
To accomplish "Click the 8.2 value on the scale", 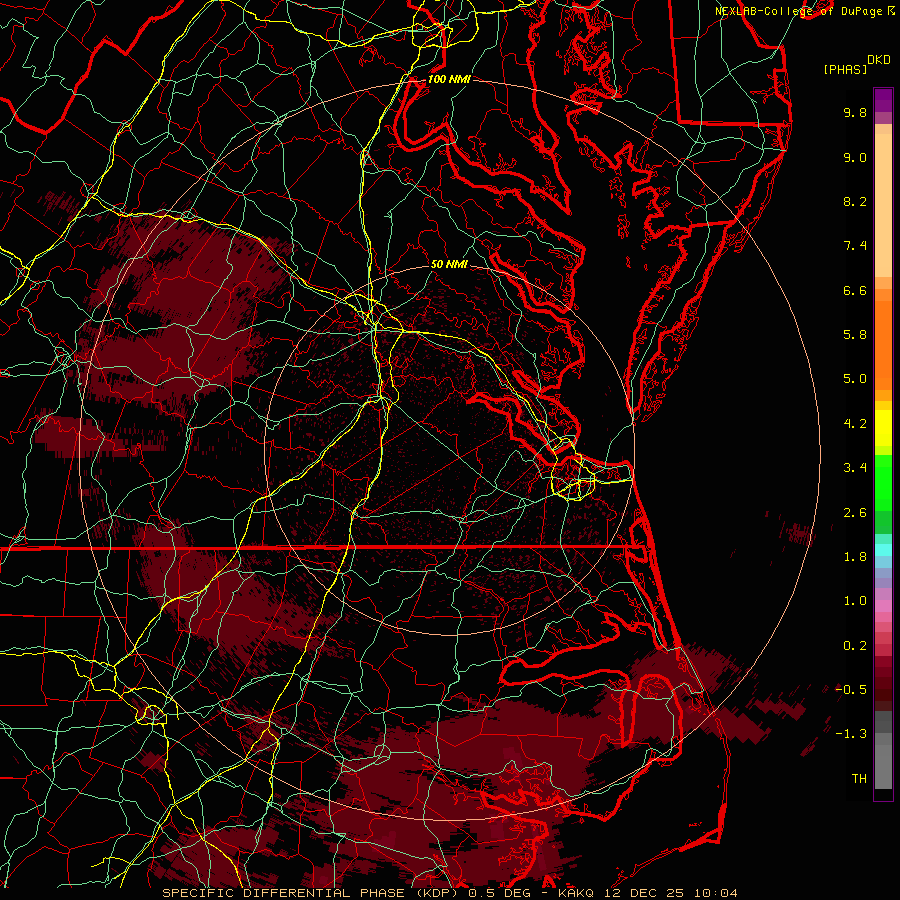I will click(855, 201).
